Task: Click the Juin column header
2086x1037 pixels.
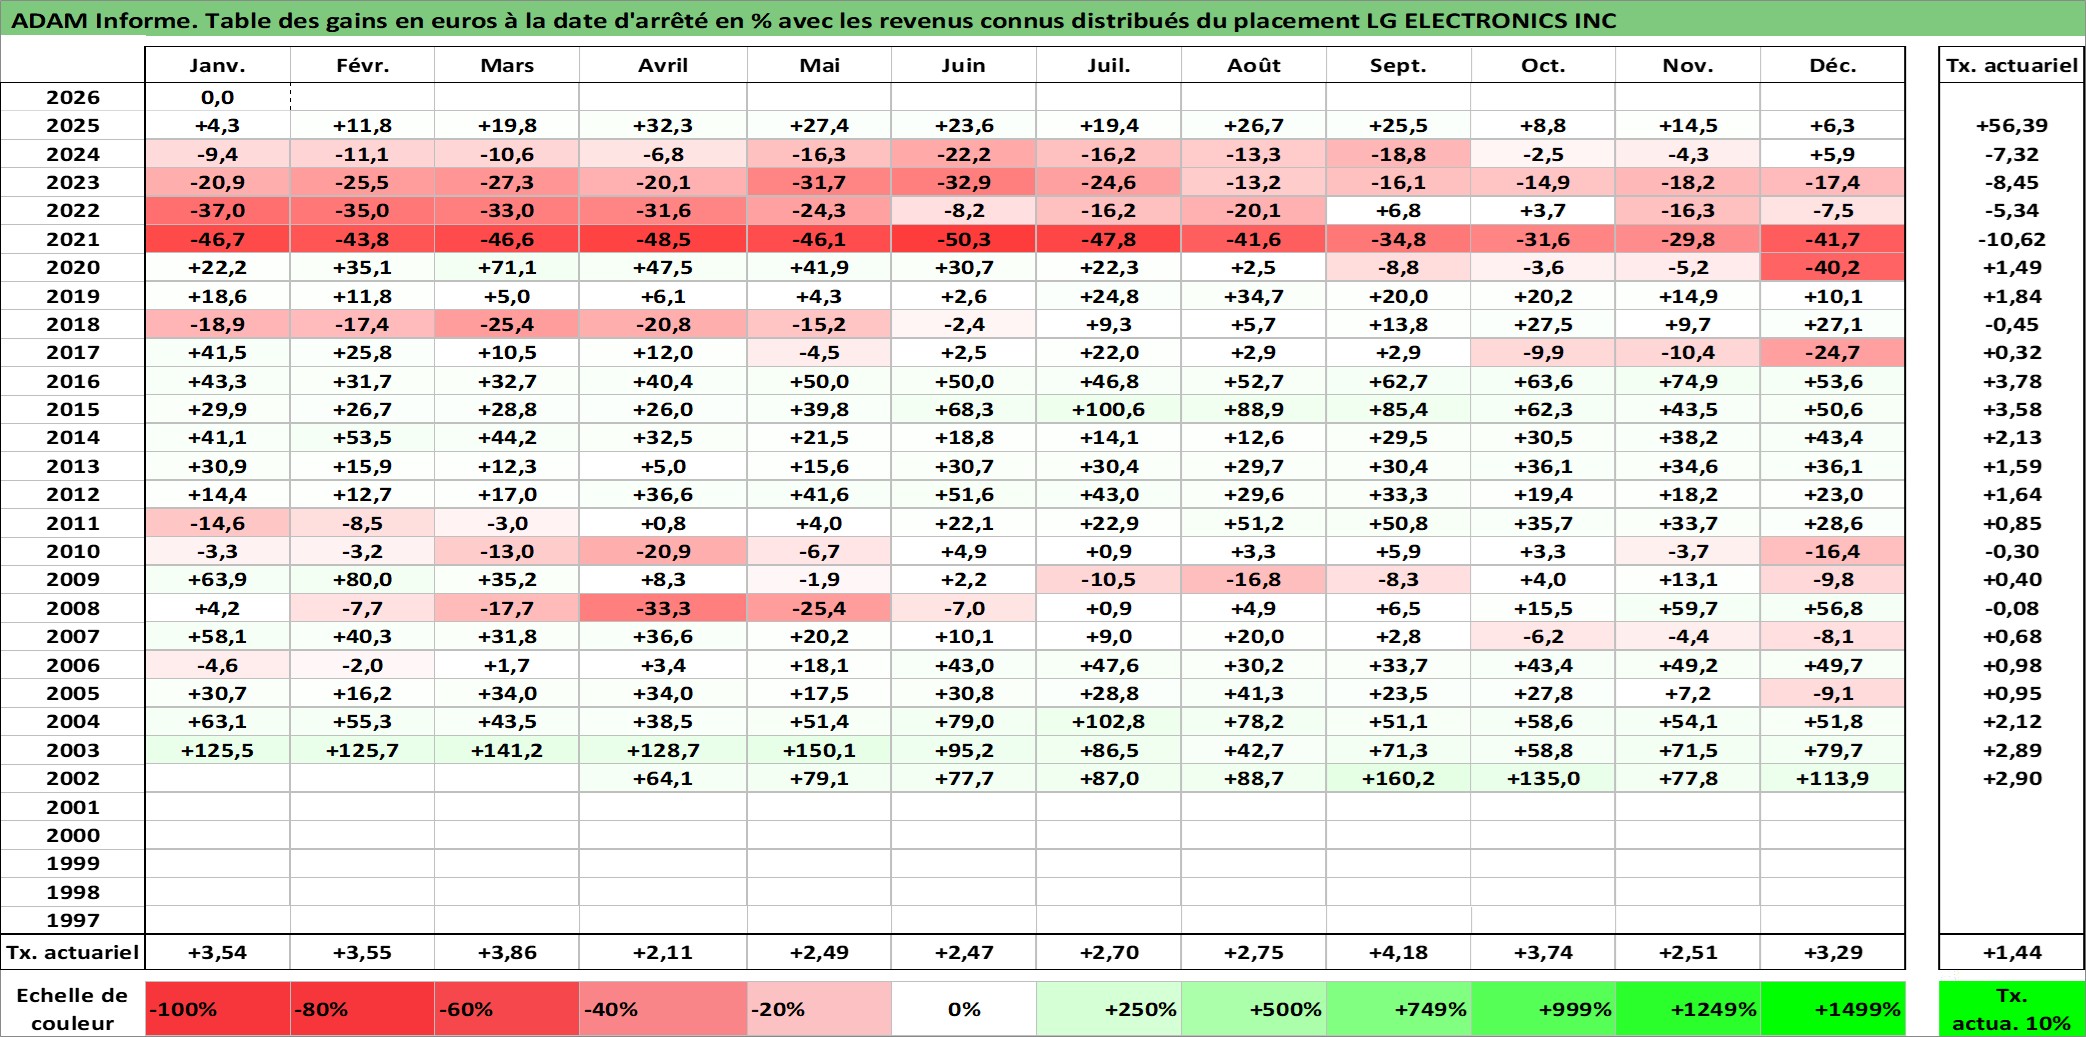Action: [964, 65]
